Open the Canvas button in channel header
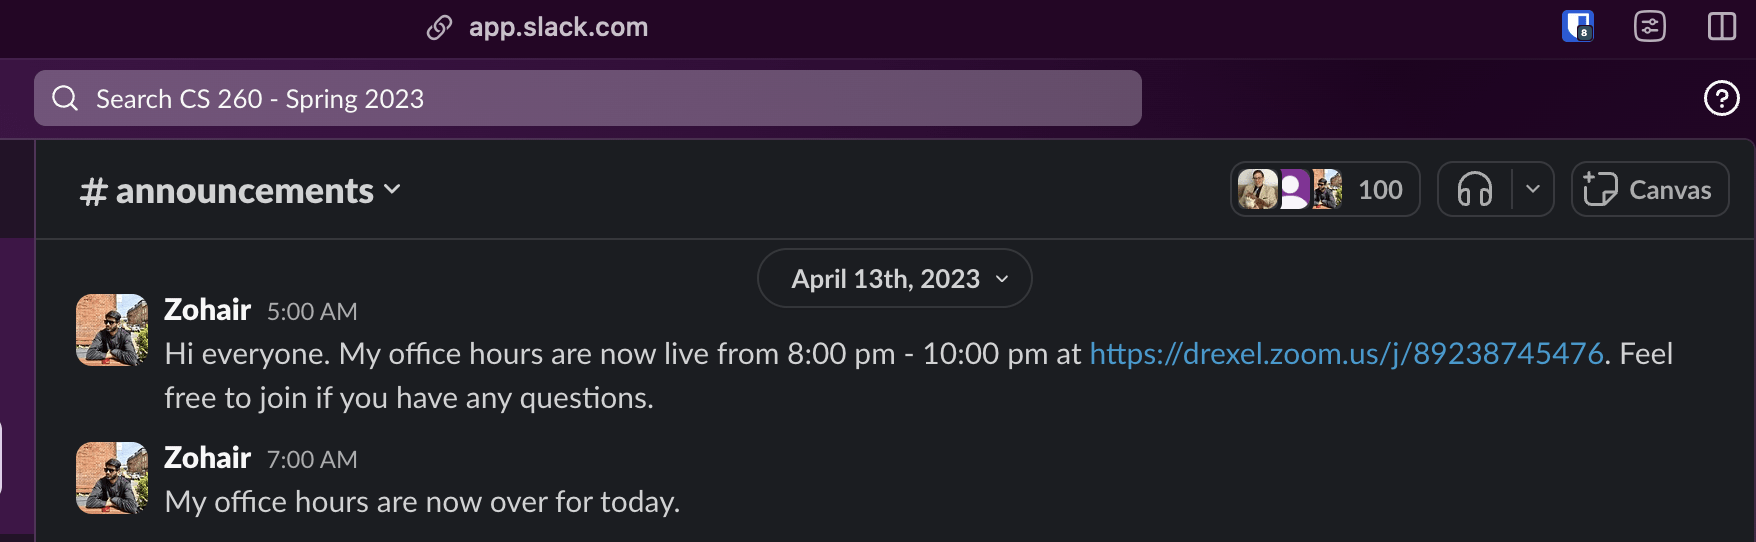This screenshot has width=1756, height=542. pos(1649,189)
